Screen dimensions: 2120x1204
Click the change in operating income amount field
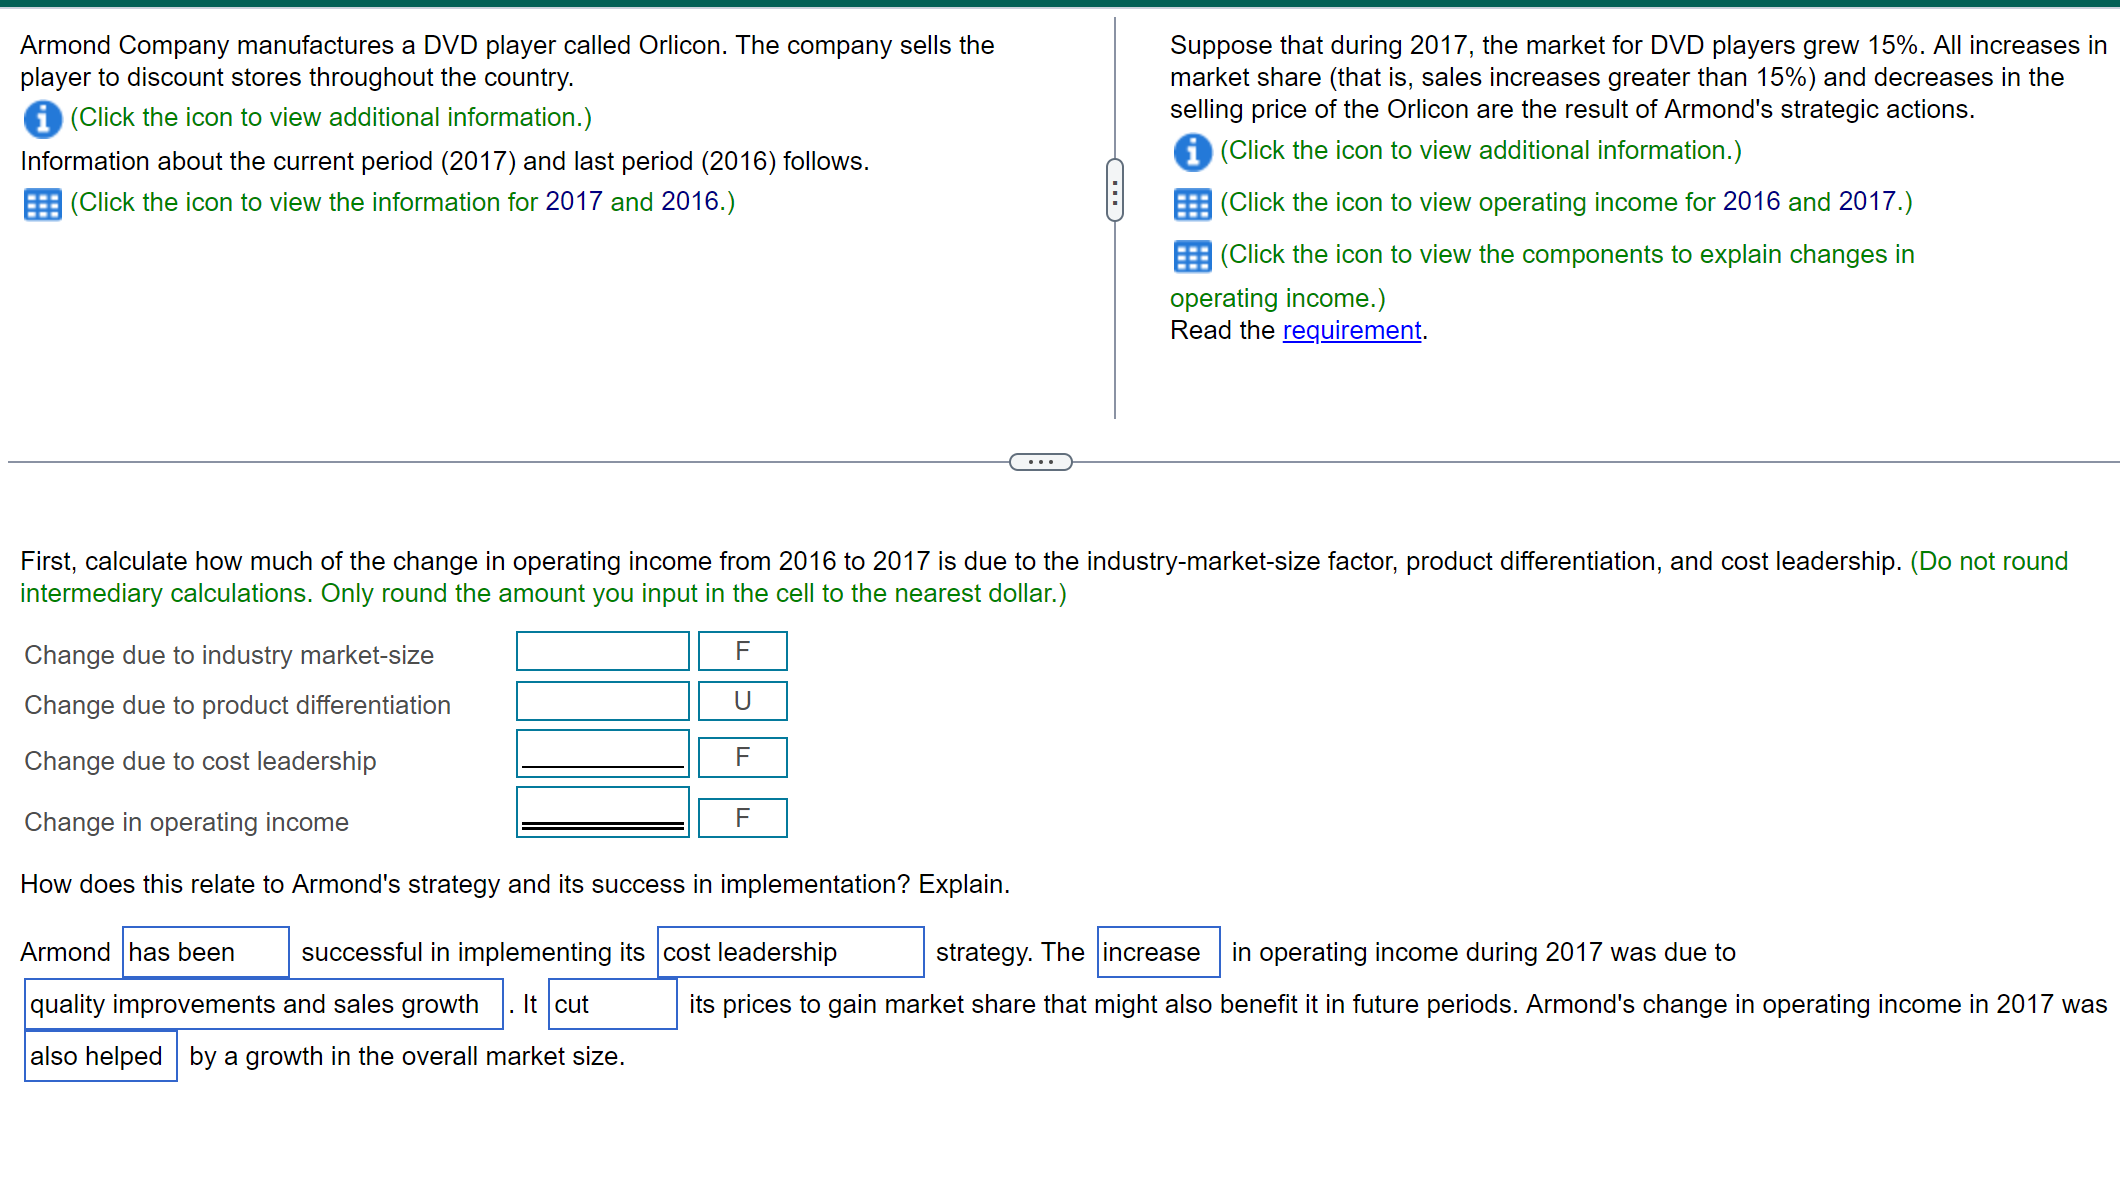pyautogui.click(x=602, y=810)
